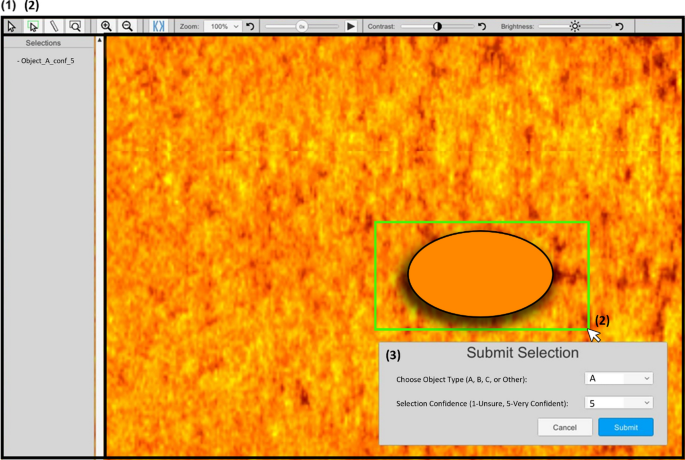Select the ruler measurement tool

tap(54, 26)
